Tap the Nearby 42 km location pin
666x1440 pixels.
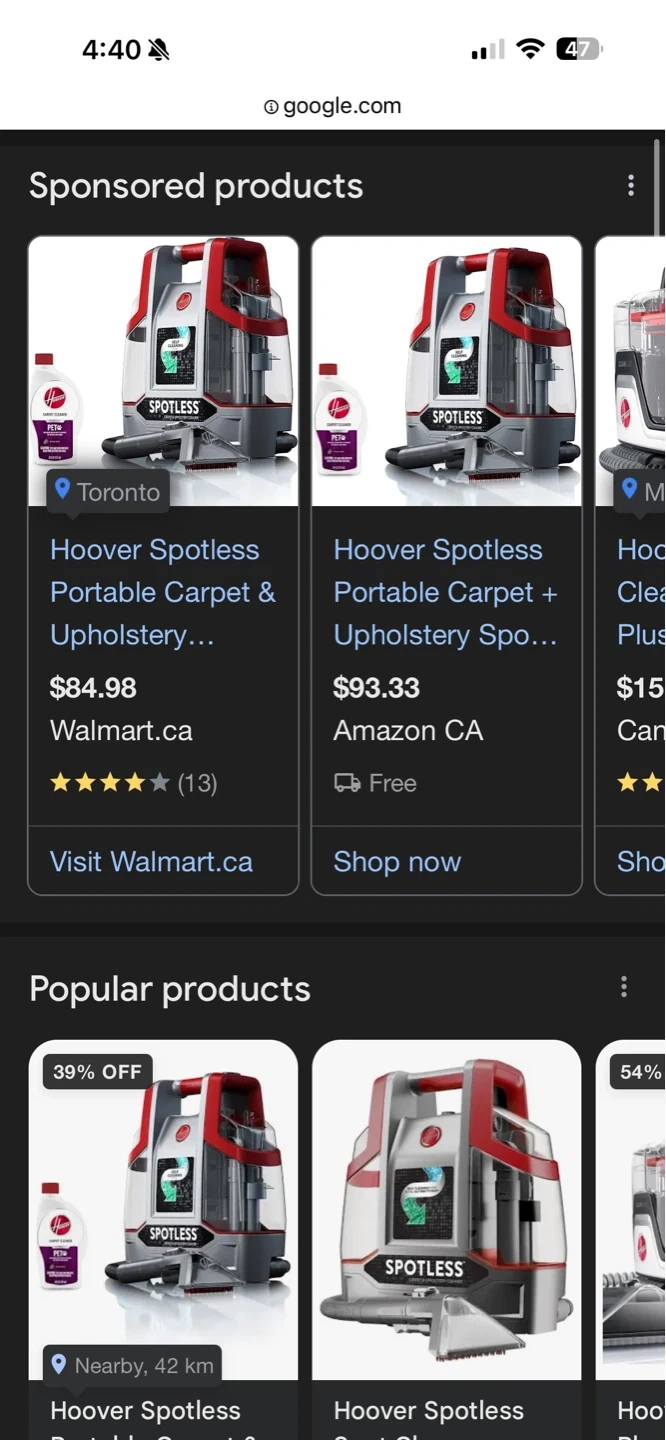59,1364
